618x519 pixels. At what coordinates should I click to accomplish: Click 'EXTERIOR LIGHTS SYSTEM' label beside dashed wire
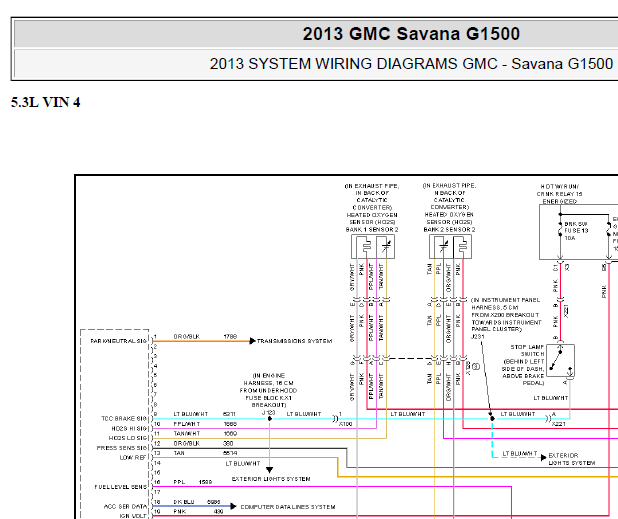[571, 459]
